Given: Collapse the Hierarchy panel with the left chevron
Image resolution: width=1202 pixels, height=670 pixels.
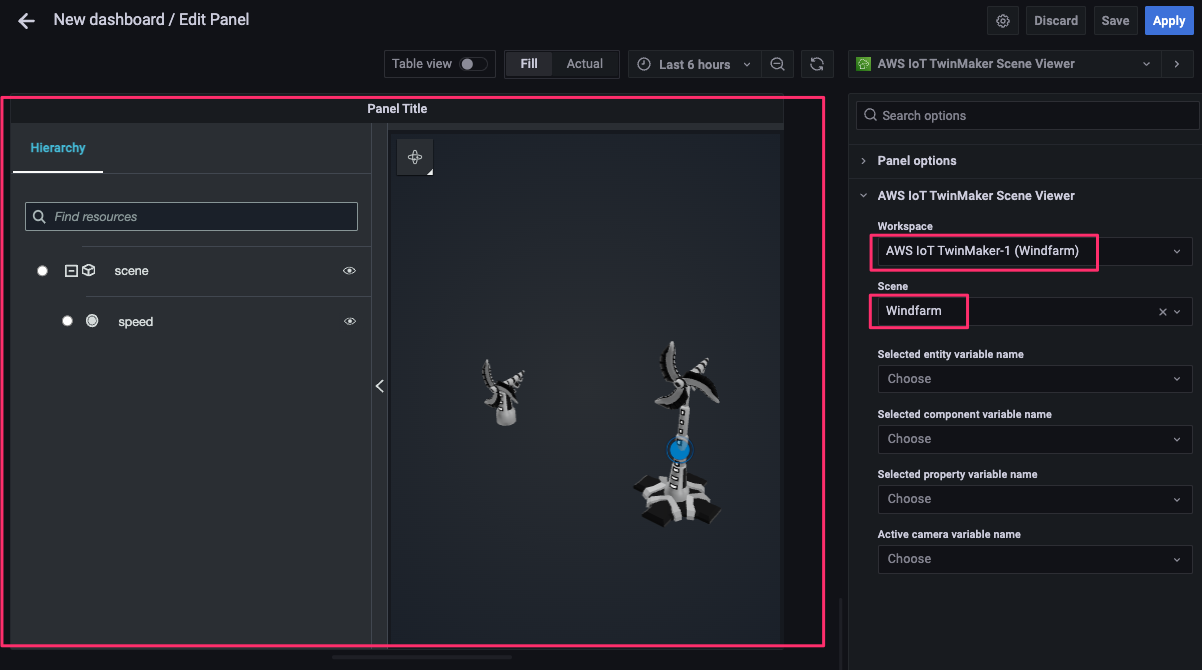Looking at the screenshot, I should [380, 386].
